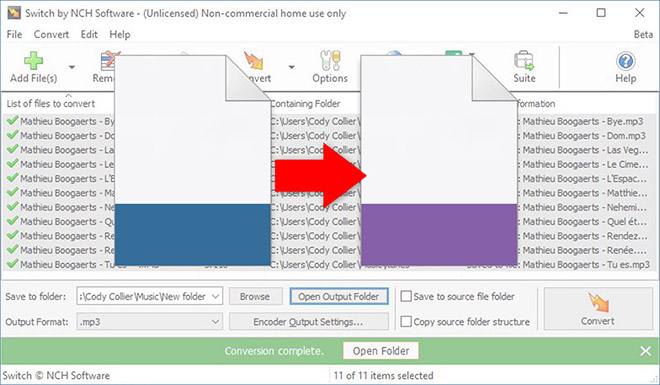Open the Output Format .mp3 dropdown
Image resolution: width=660 pixels, height=385 pixels.
(x=150, y=322)
